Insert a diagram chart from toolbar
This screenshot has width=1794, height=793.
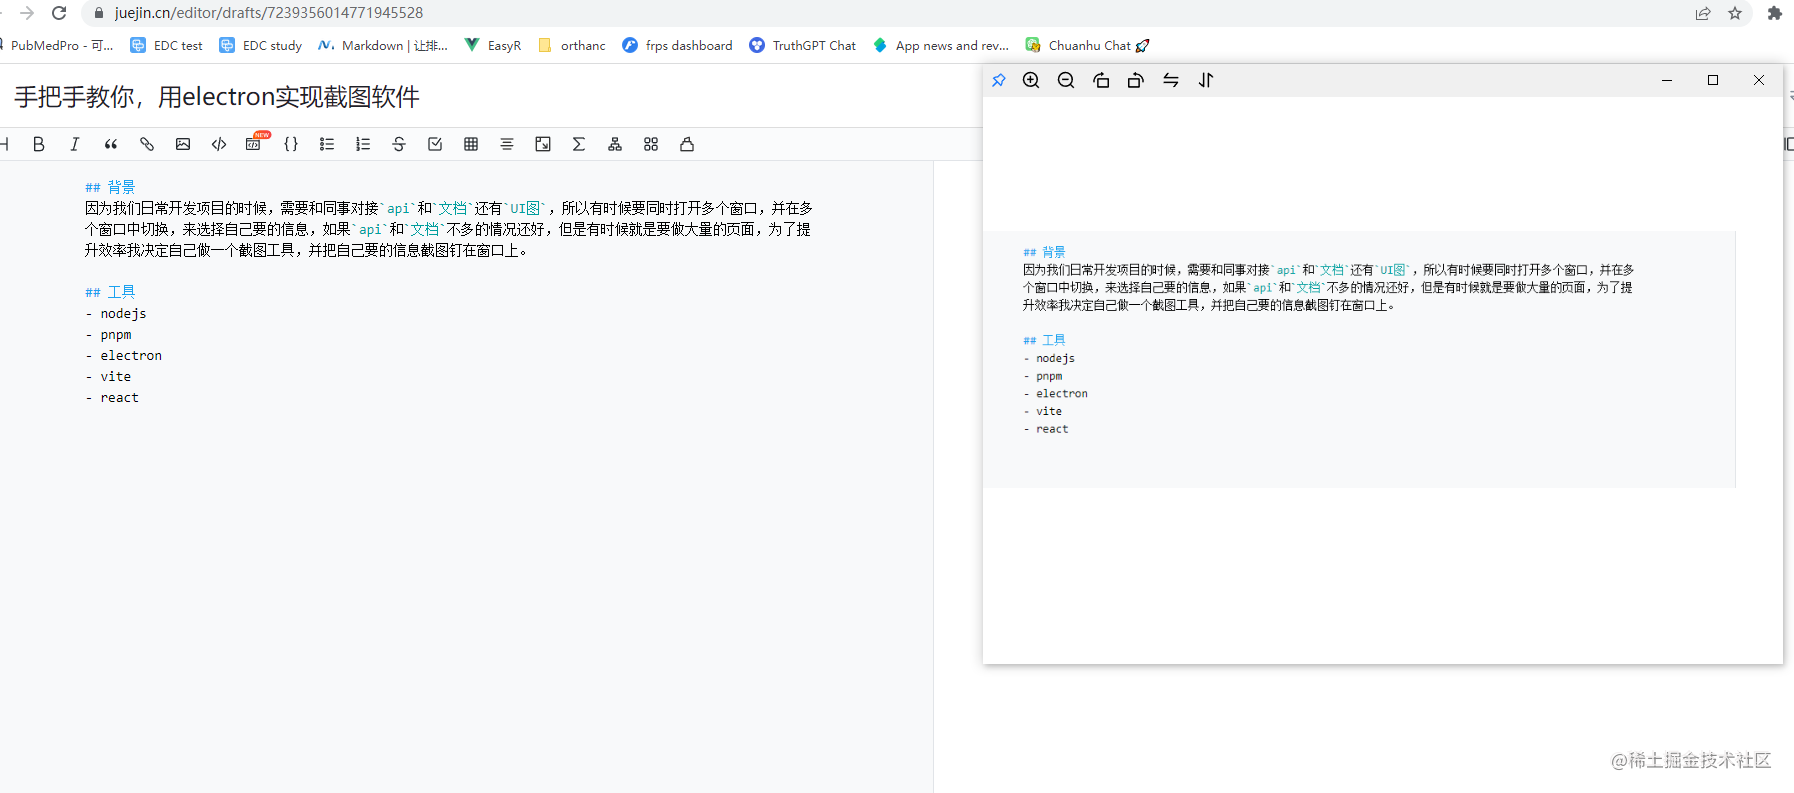point(615,144)
